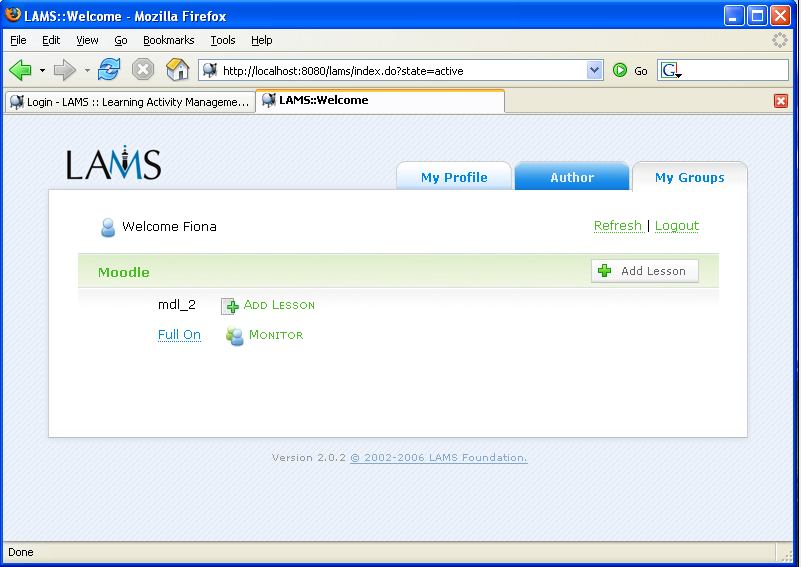The height and width of the screenshot is (567, 801).
Task: Click the plus icon next to mdl_2
Action: 230,306
